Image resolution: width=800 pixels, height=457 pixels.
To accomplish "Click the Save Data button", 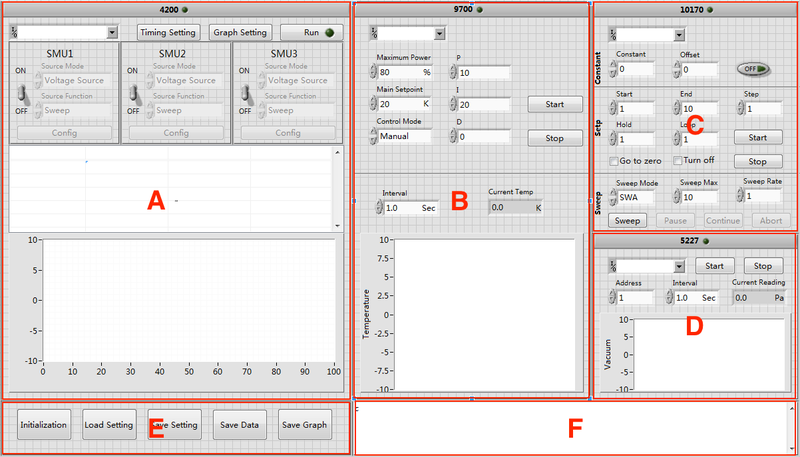I will (239, 425).
